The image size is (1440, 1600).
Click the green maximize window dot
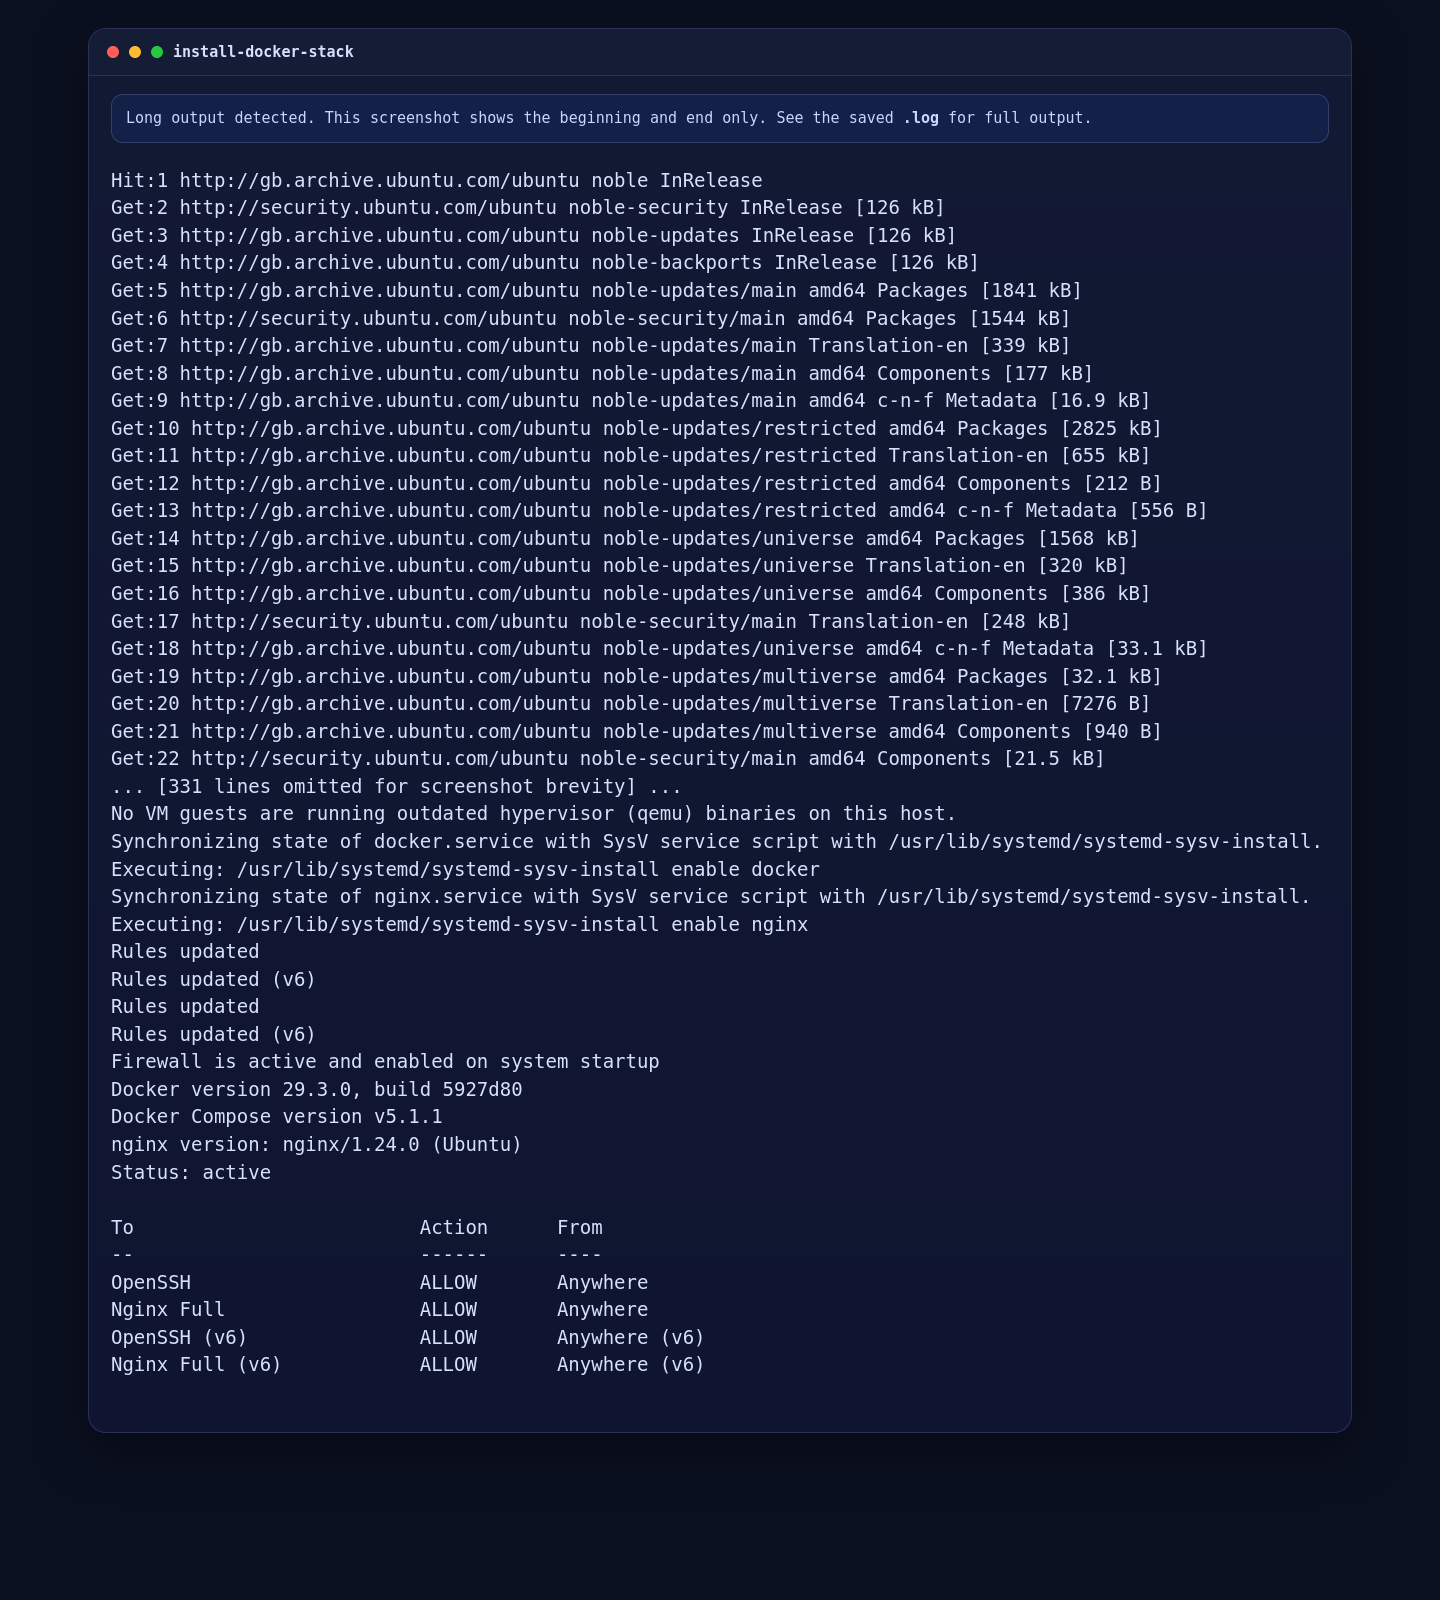coord(157,52)
